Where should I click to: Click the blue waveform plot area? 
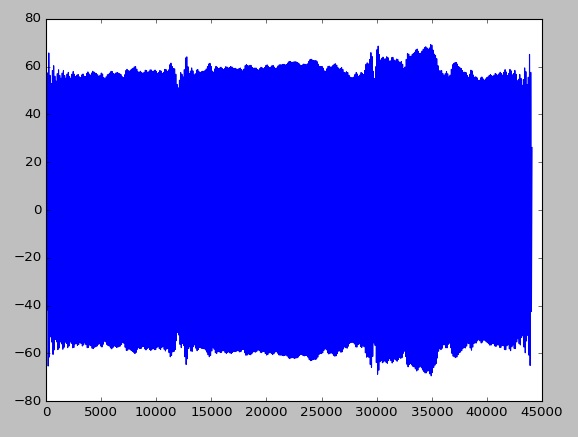[289, 210]
